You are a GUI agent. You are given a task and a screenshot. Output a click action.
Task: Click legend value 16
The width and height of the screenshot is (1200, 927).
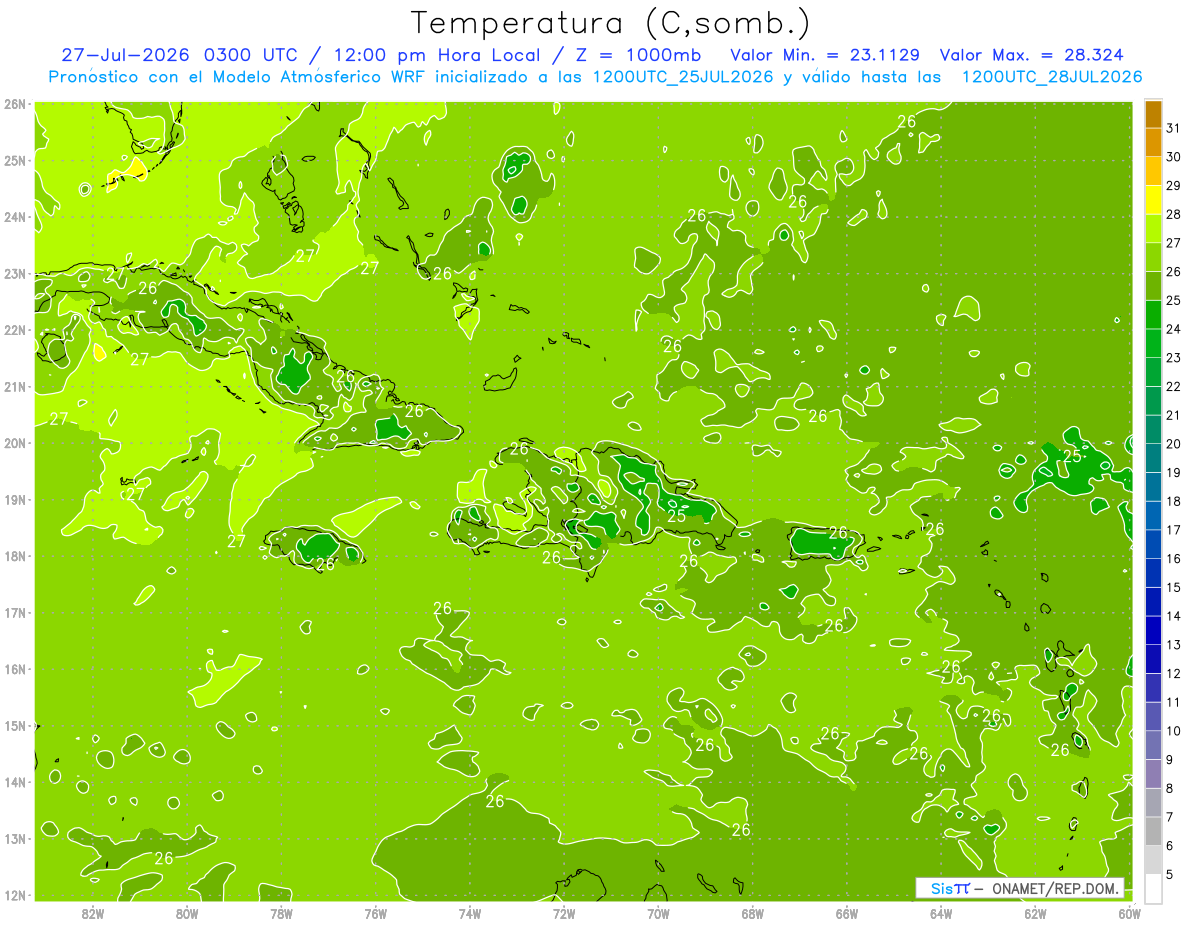click(1173, 559)
